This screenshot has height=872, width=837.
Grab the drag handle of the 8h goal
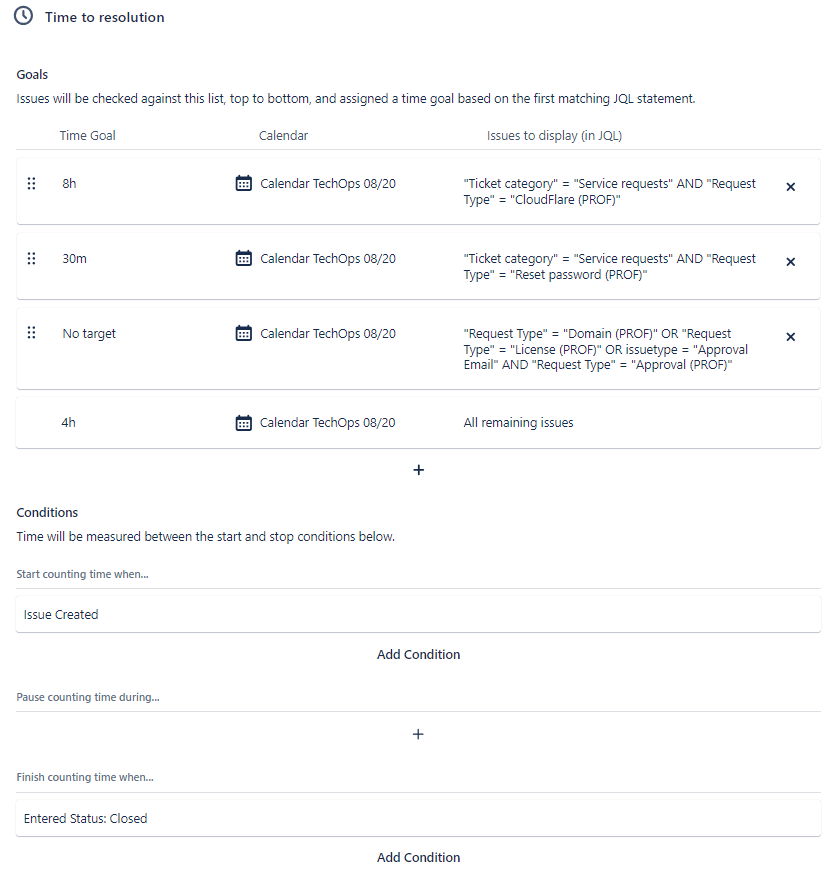pos(32,184)
